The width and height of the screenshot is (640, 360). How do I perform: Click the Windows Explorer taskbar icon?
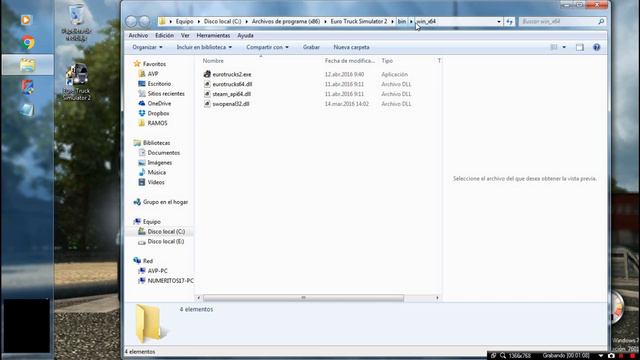[x=27, y=64]
